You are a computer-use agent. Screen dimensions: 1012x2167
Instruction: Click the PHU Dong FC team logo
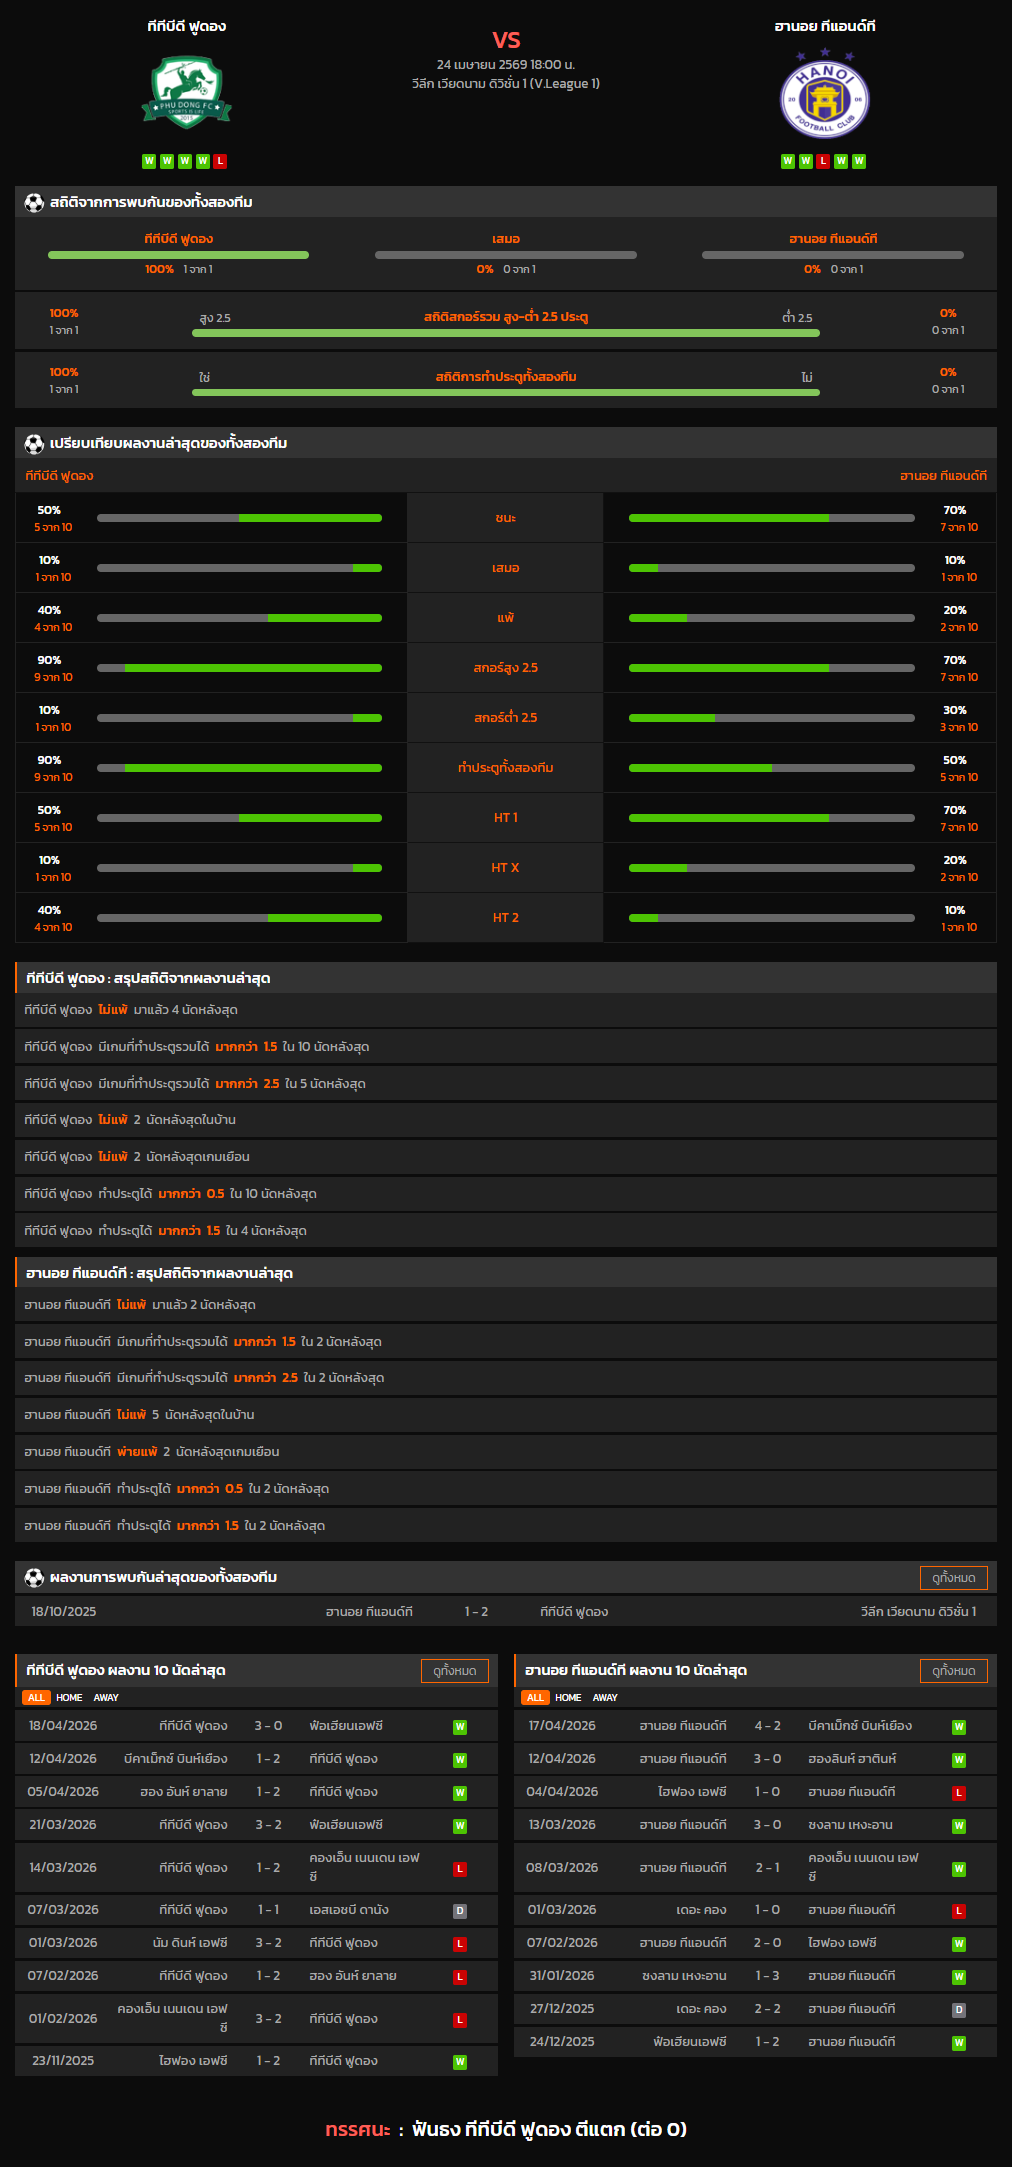click(186, 93)
